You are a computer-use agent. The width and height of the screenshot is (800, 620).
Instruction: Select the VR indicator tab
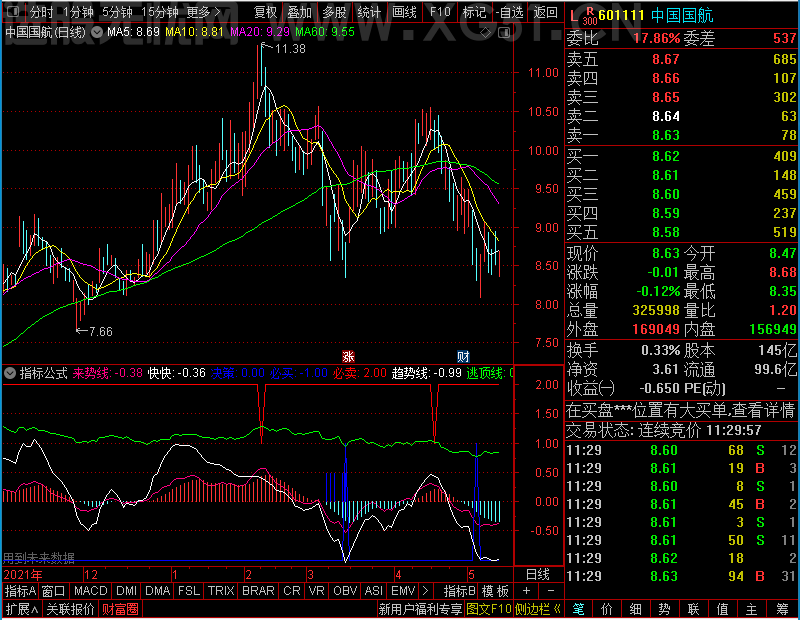point(316,591)
